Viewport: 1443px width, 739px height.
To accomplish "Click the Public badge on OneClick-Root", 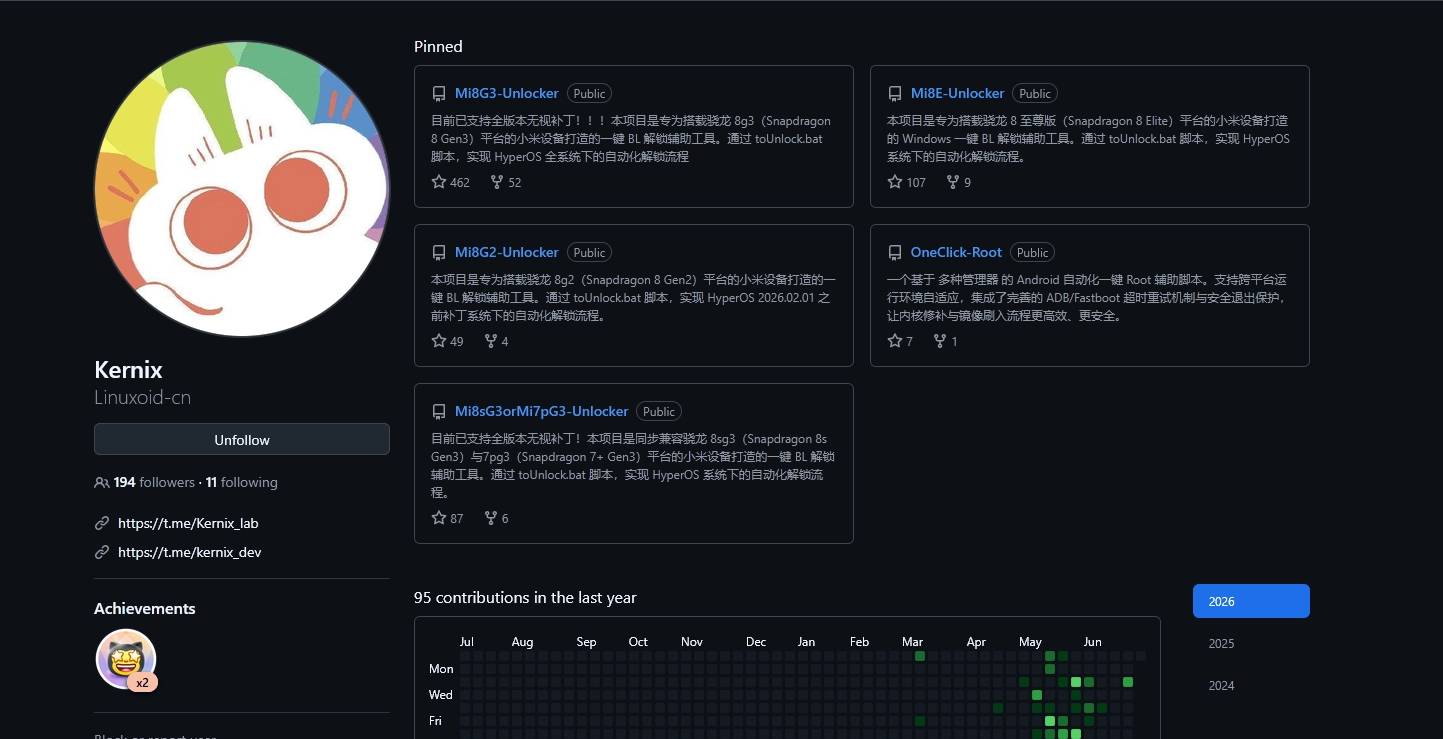I will pos(1033,253).
